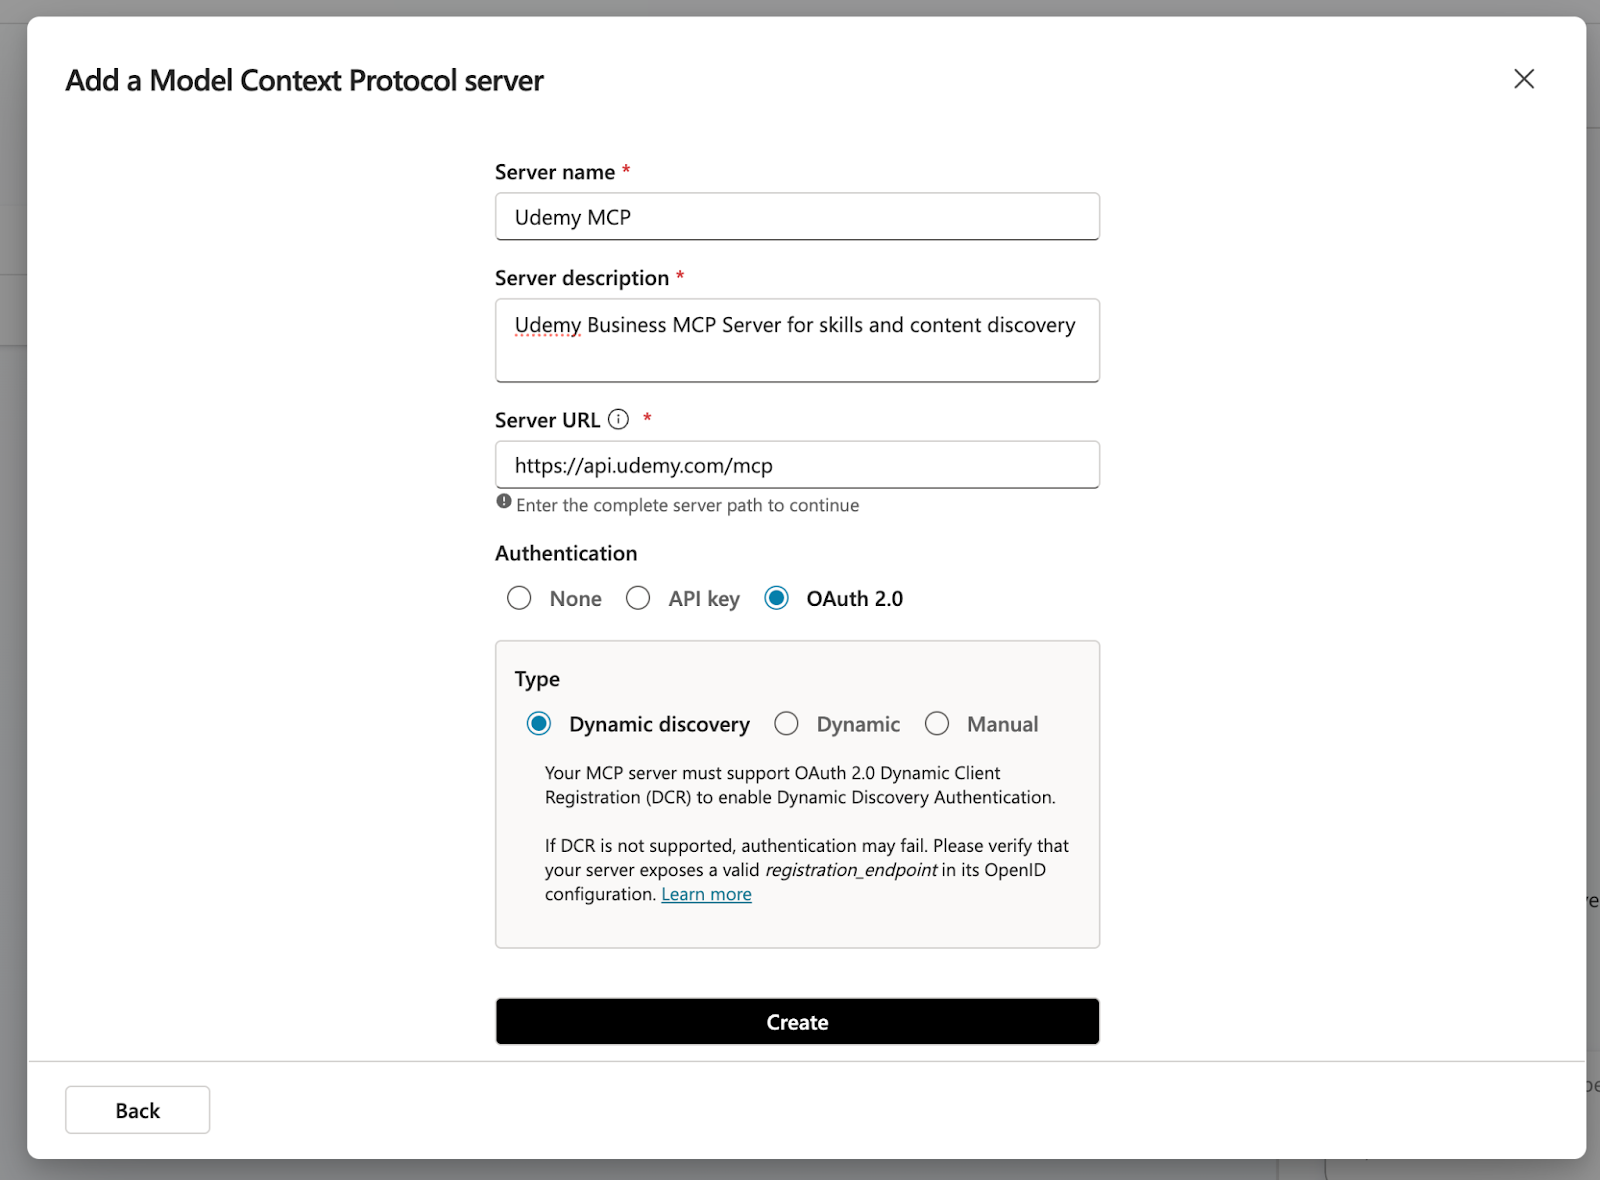
Task: Click the 'If DCR is not supported' warning text
Action: (807, 870)
